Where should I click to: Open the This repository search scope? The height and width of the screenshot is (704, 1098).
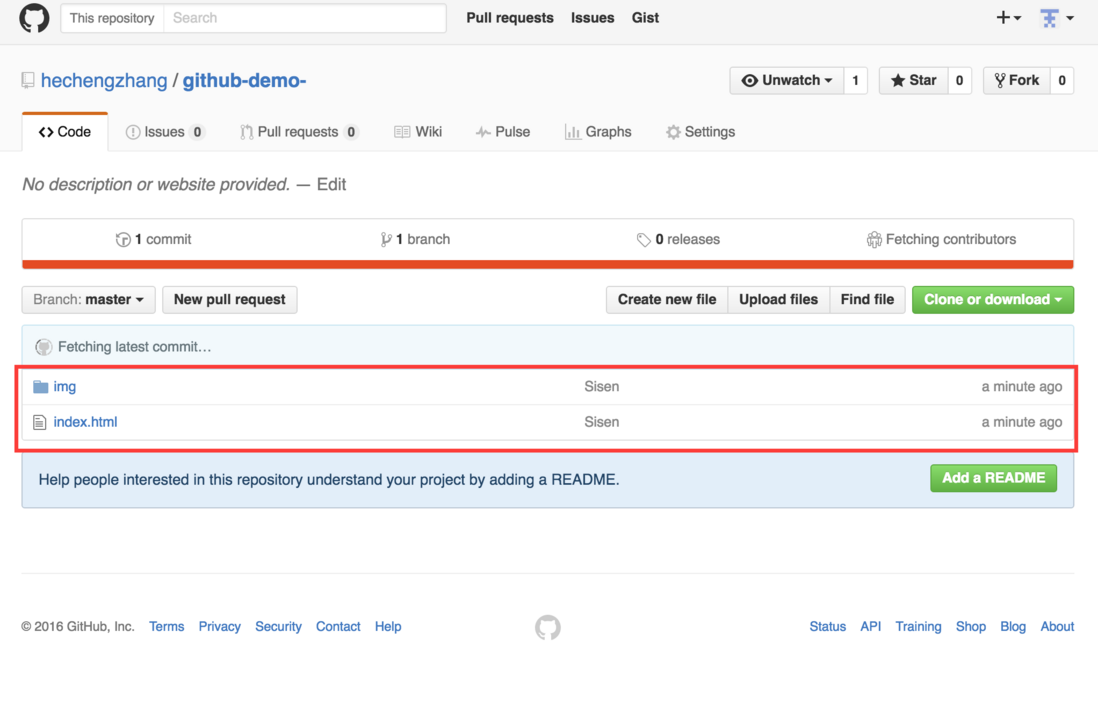[112, 18]
